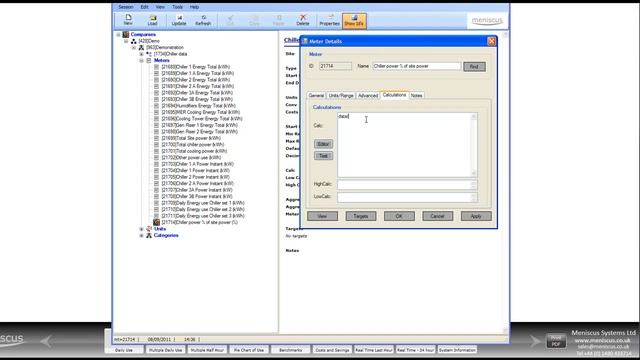640x360 pixels.
Task: Click icon of Chiller power % of site power meter
Action: click(x=157, y=222)
